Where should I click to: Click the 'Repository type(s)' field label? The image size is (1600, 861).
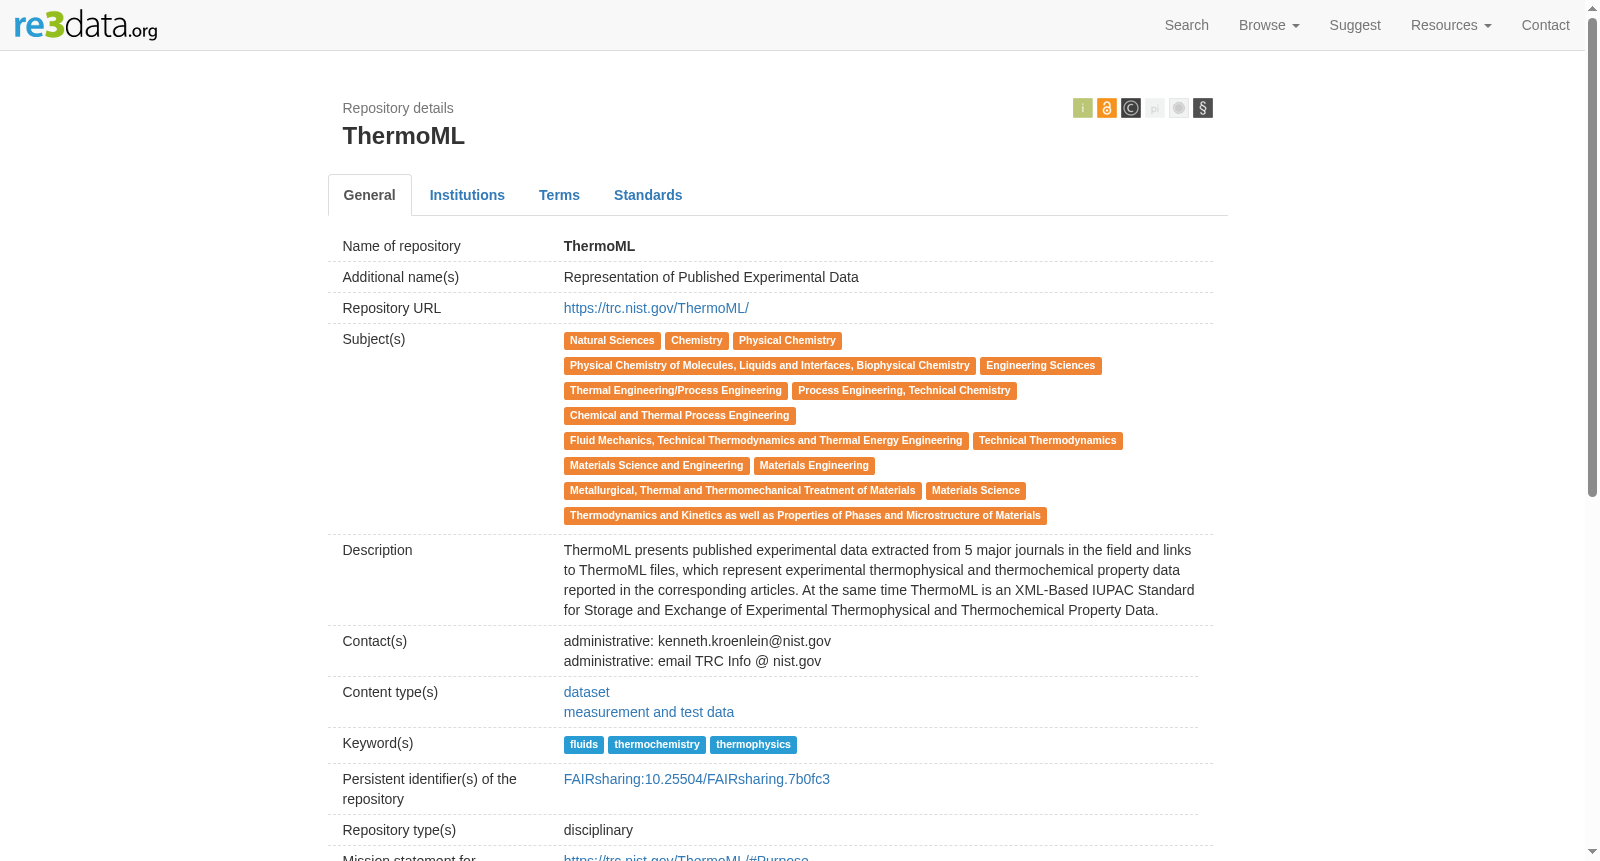[400, 830]
